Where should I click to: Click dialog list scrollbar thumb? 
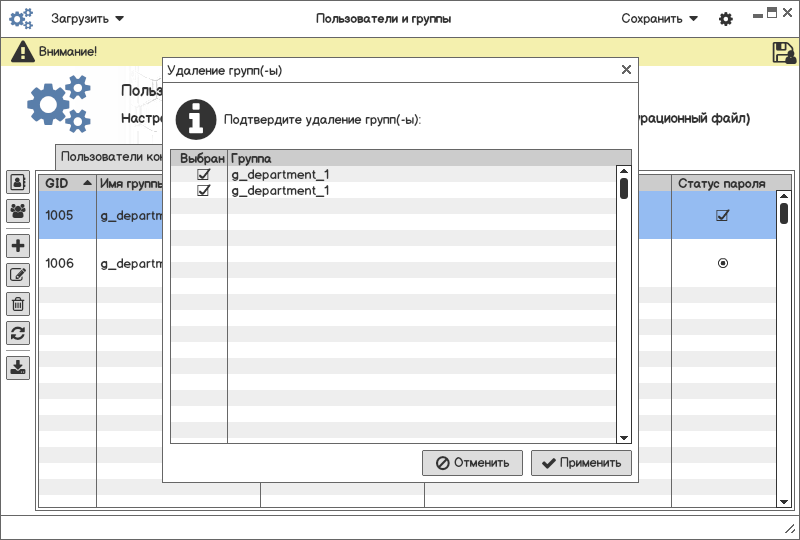[623, 188]
